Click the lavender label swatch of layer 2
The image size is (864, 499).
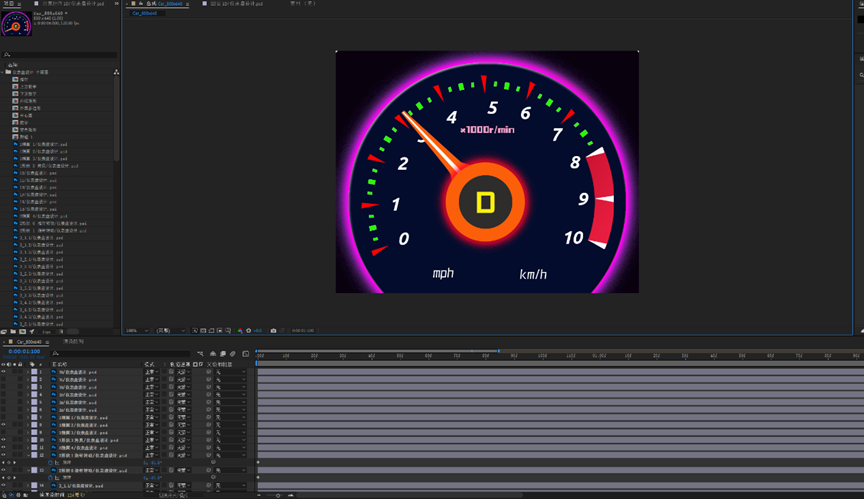point(34,379)
